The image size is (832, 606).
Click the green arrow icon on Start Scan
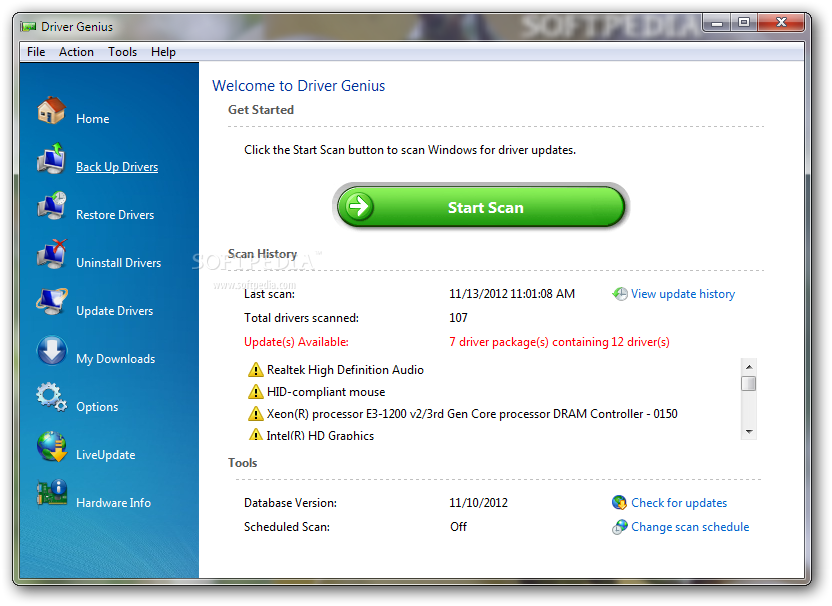(x=359, y=206)
